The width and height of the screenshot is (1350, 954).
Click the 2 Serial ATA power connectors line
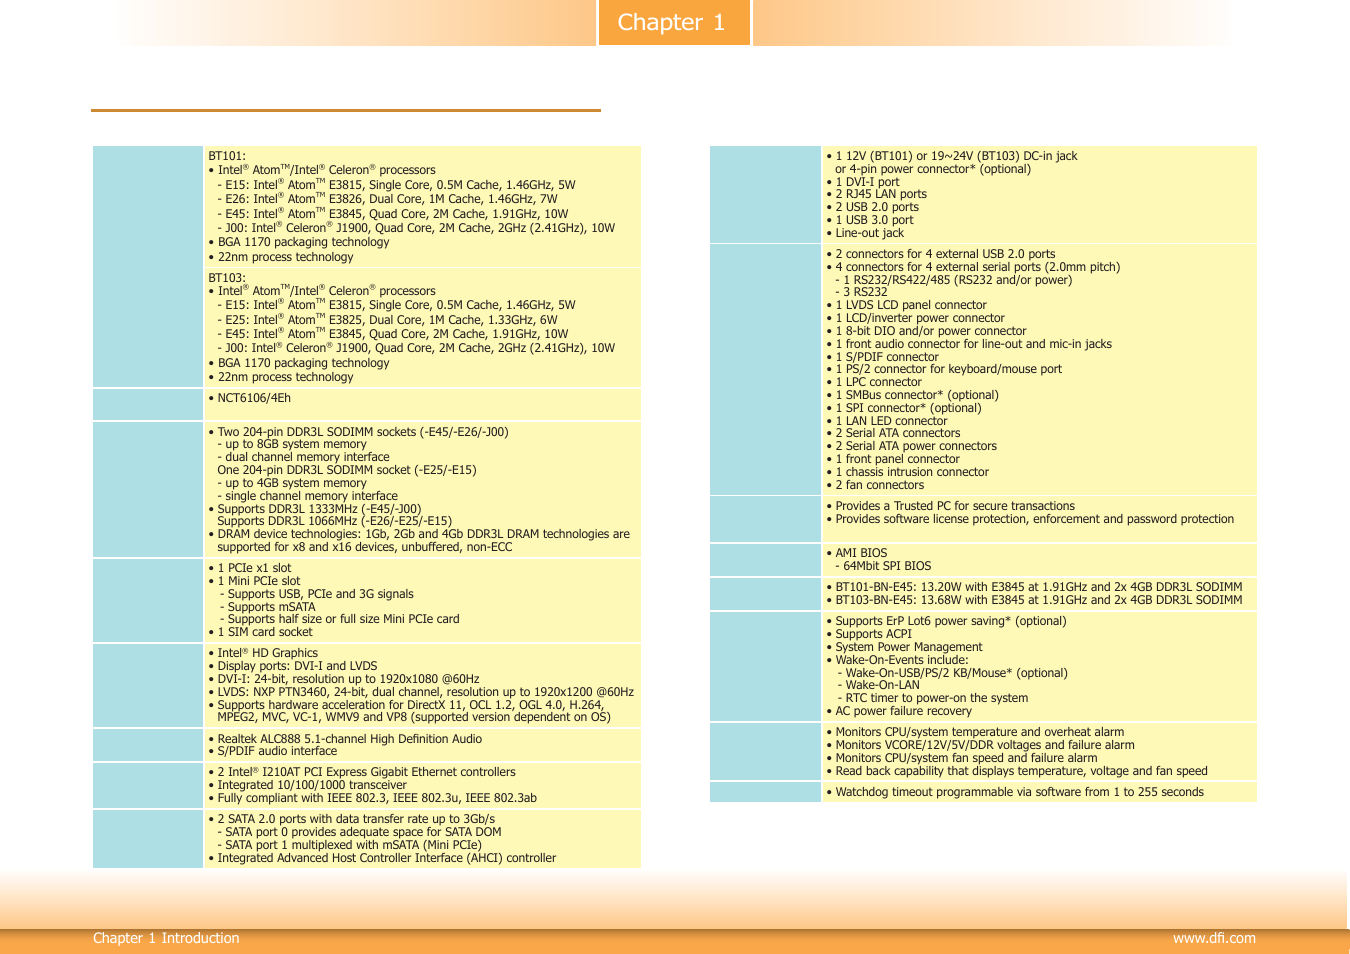(911, 446)
